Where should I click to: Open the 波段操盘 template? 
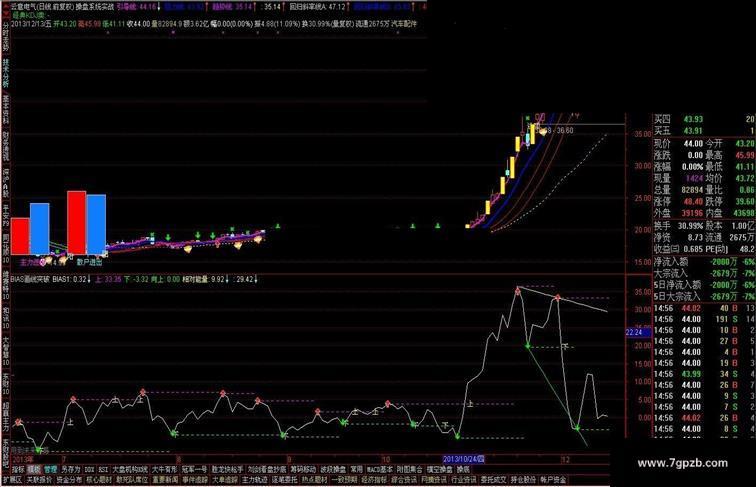tap(333, 469)
